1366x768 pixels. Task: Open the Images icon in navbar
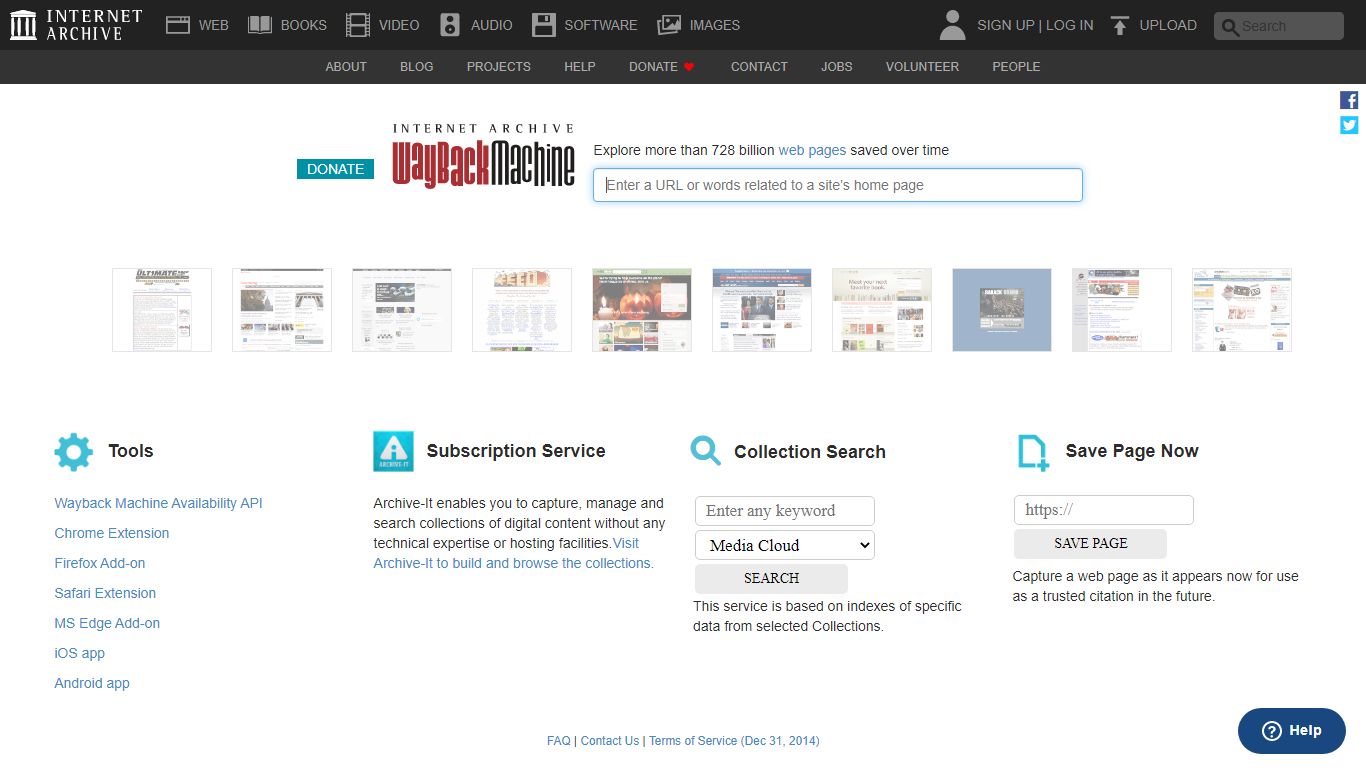669,25
